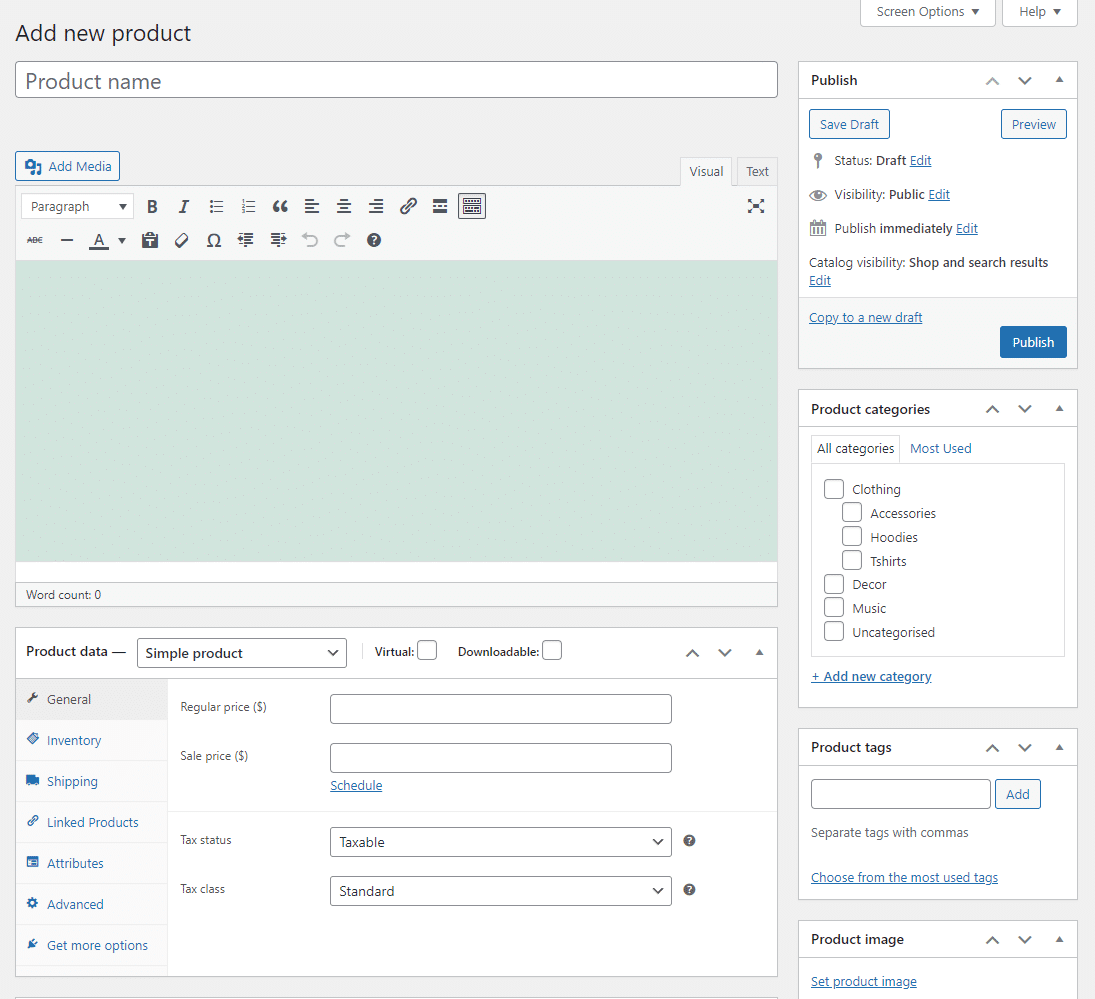The width and height of the screenshot is (1095, 999).
Task: Insert a blockquote
Action: pos(279,206)
